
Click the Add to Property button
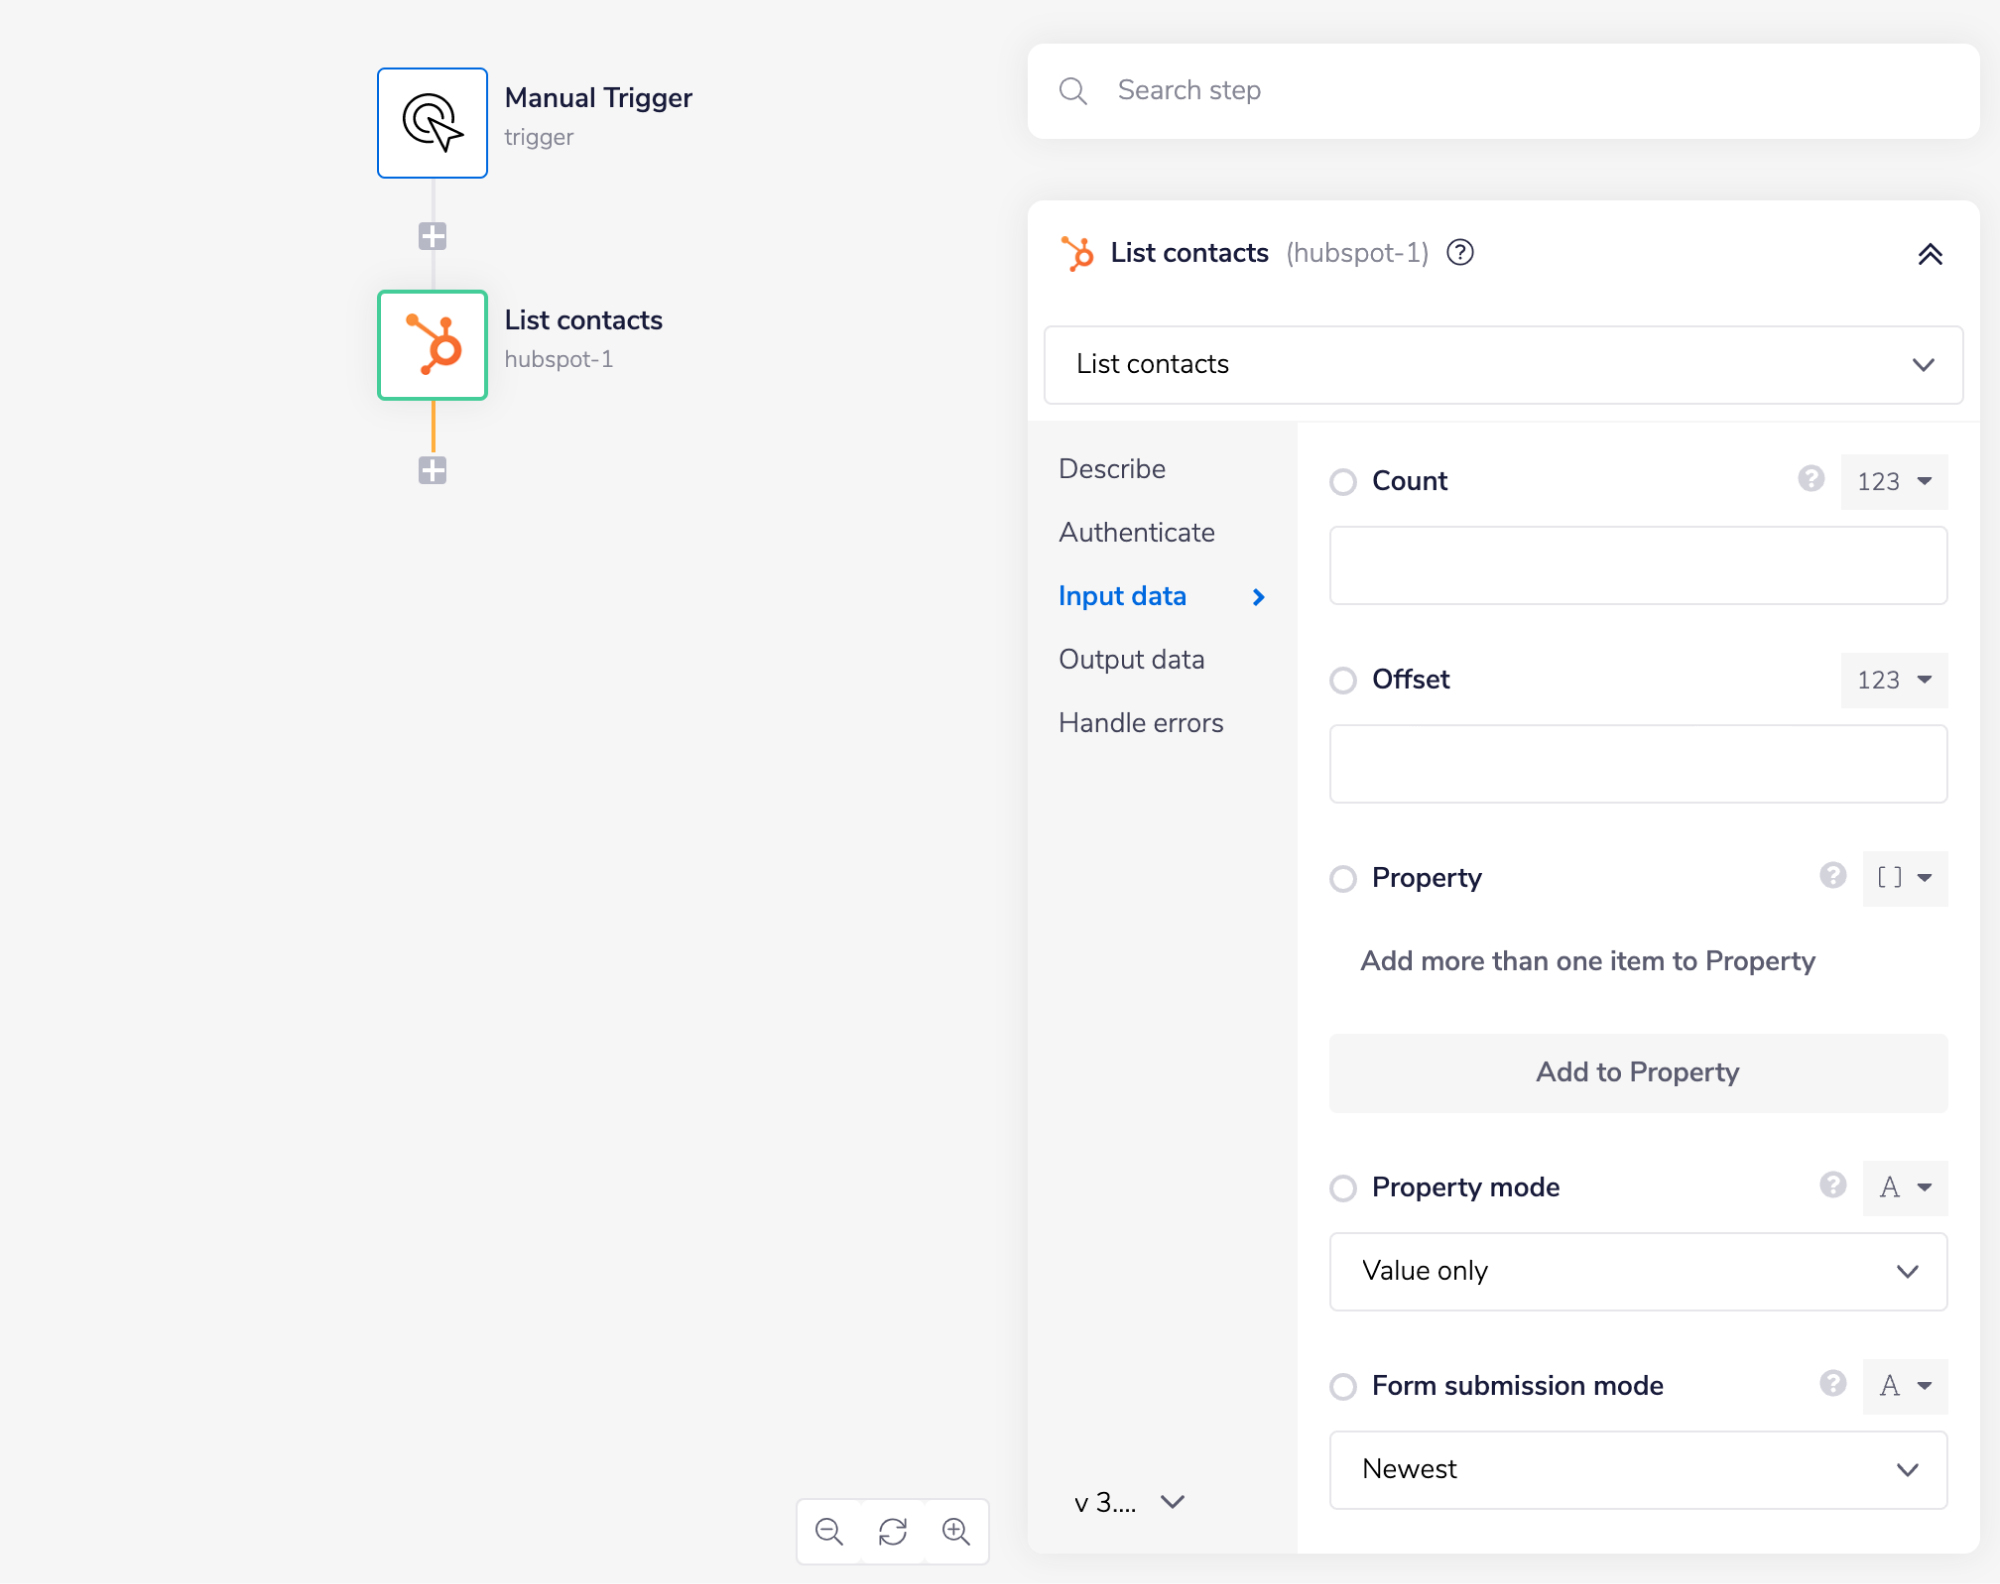tap(1637, 1072)
